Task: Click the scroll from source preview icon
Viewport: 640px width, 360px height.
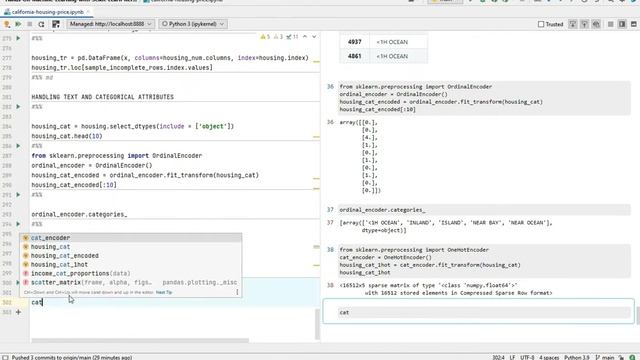Action: [584, 24]
